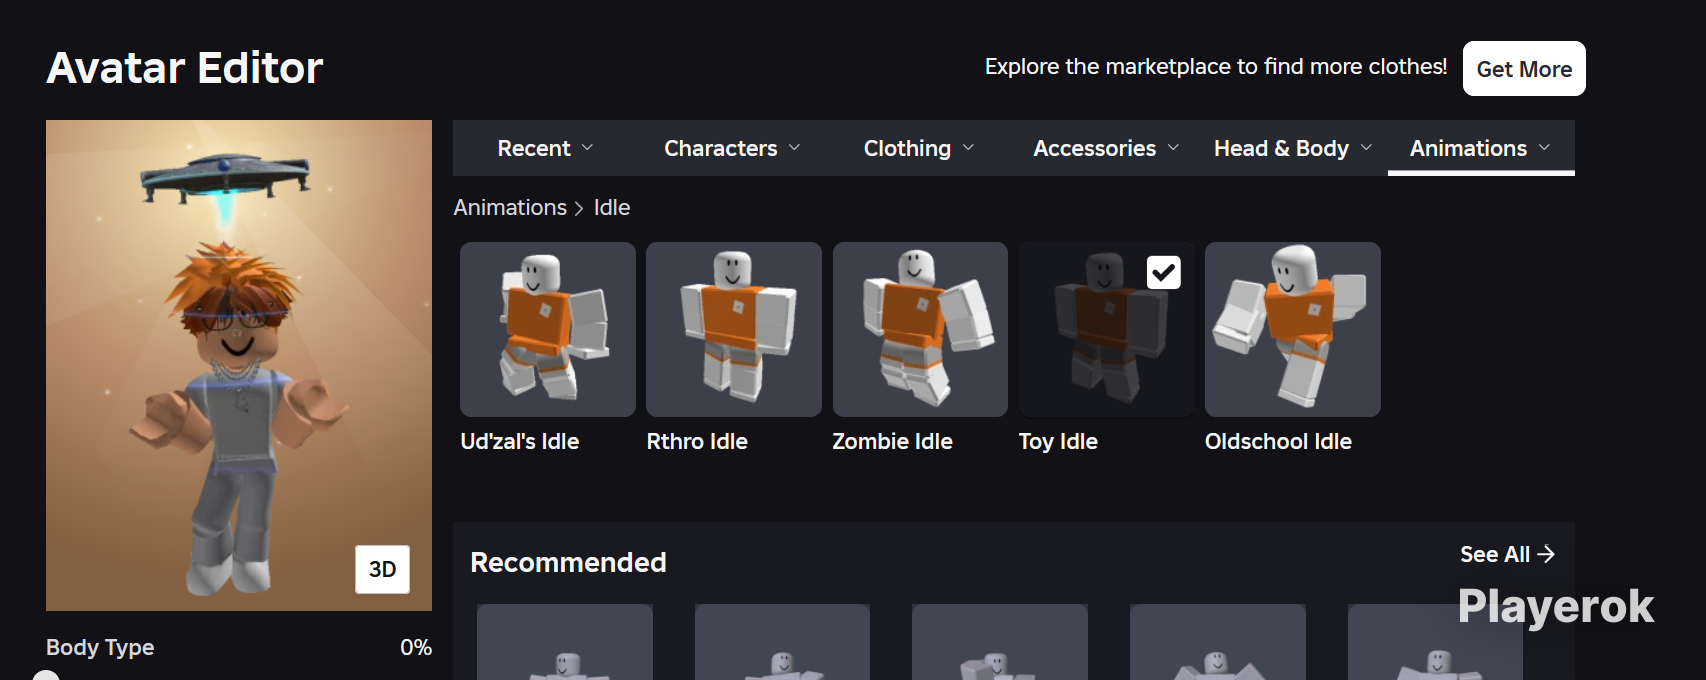
Task: Open the Accessories dropdown menu
Action: (1106, 148)
